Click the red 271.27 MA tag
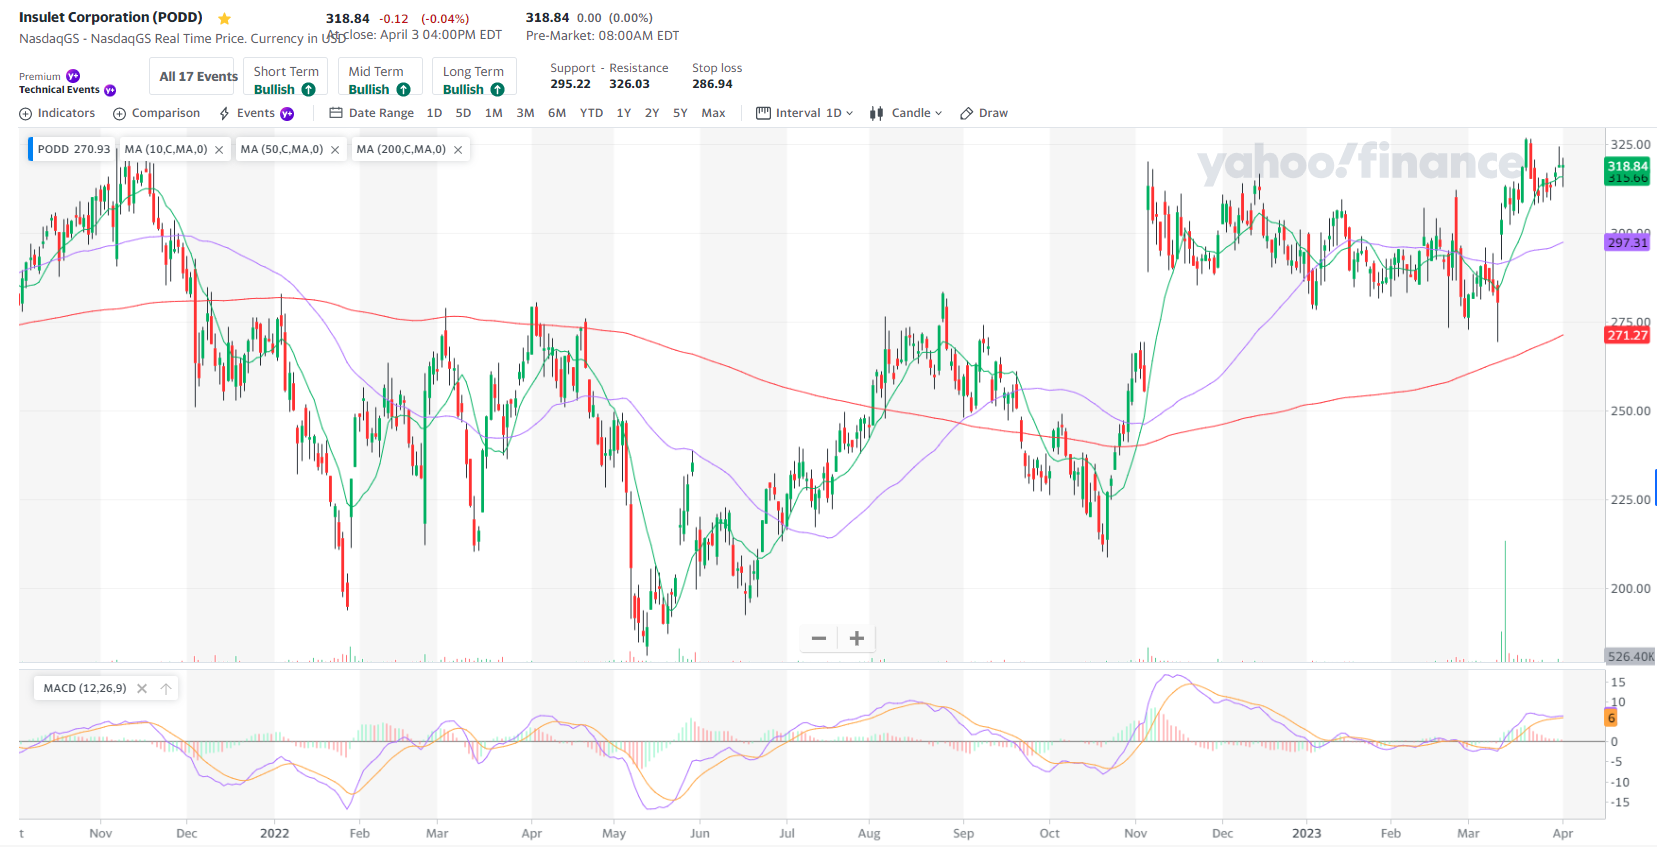1657x847 pixels. (1627, 335)
